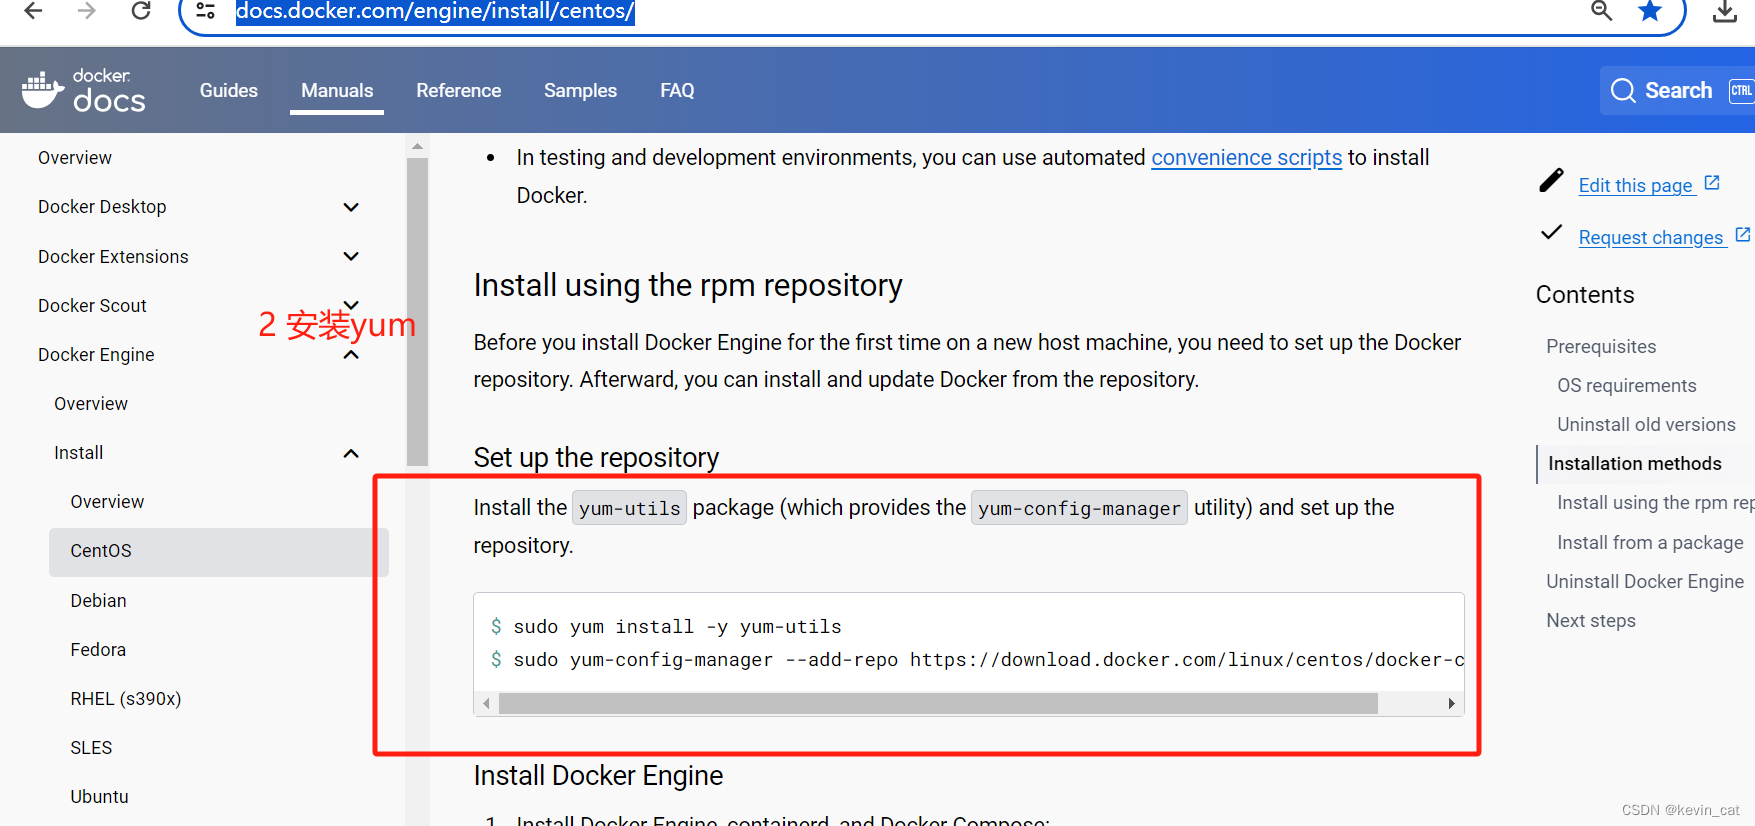Viewport: 1755px width, 826px height.
Task: Jump to OS requirements in Contents
Action: (1627, 386)
